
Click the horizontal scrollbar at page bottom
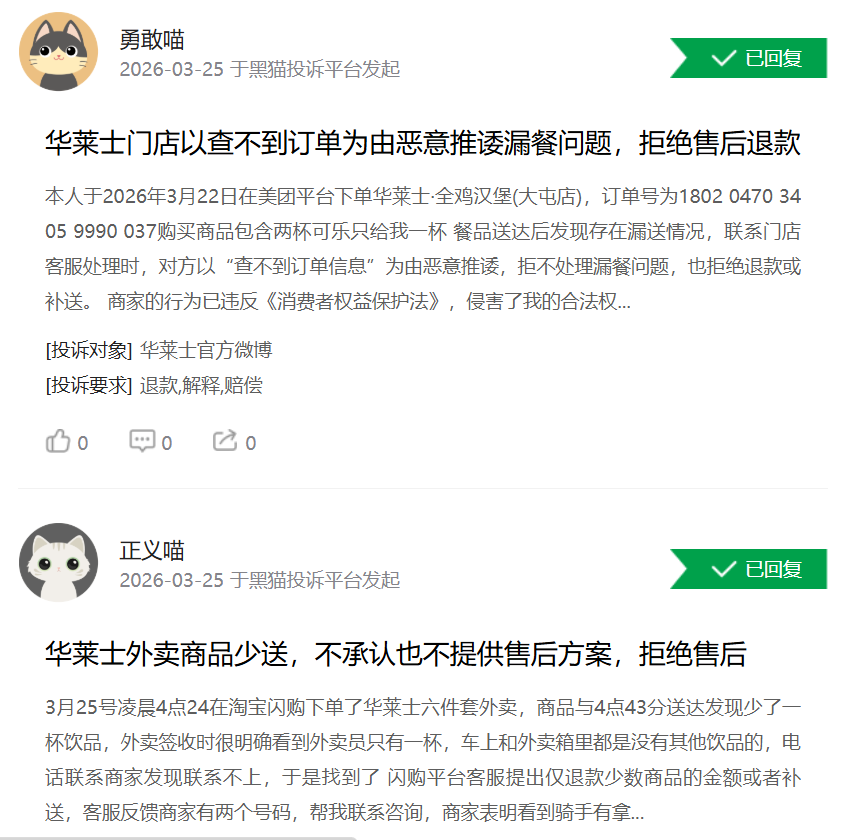click(x=178, y=838)
